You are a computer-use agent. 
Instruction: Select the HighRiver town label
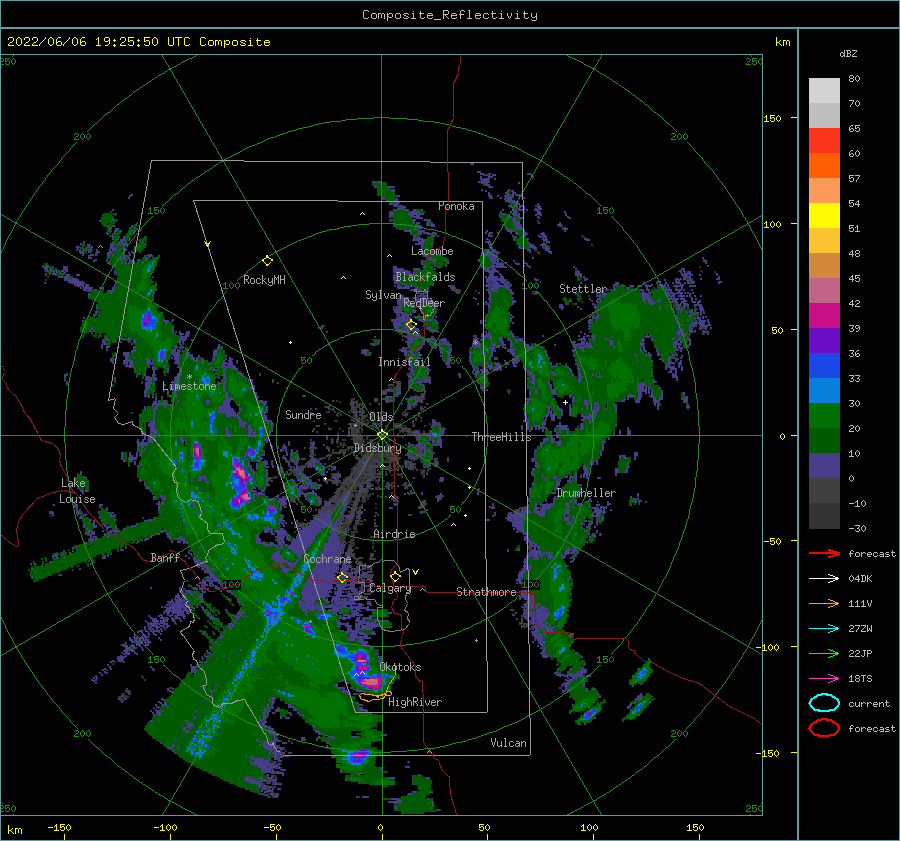click(415, 702)
